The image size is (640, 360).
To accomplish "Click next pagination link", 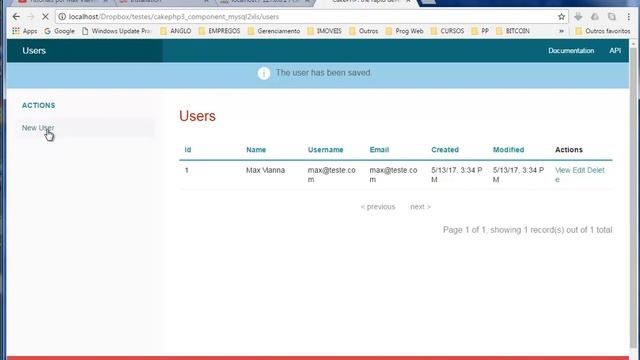I will click(420, 207).
